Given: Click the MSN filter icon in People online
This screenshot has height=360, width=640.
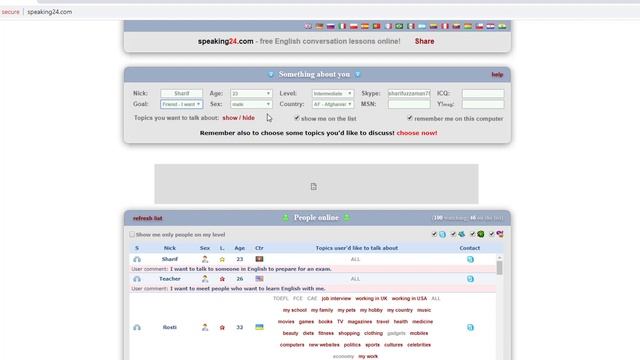Looking at the screenshot, I should (462, 234).
